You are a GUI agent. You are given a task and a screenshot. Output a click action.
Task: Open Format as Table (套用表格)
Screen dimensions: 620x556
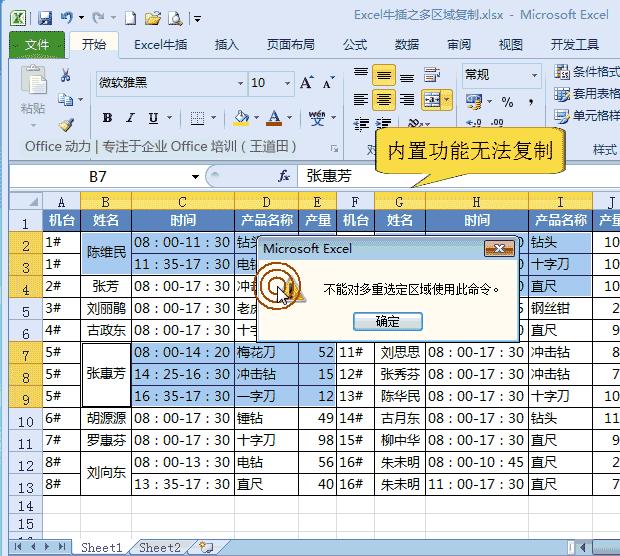coord(587,94)
